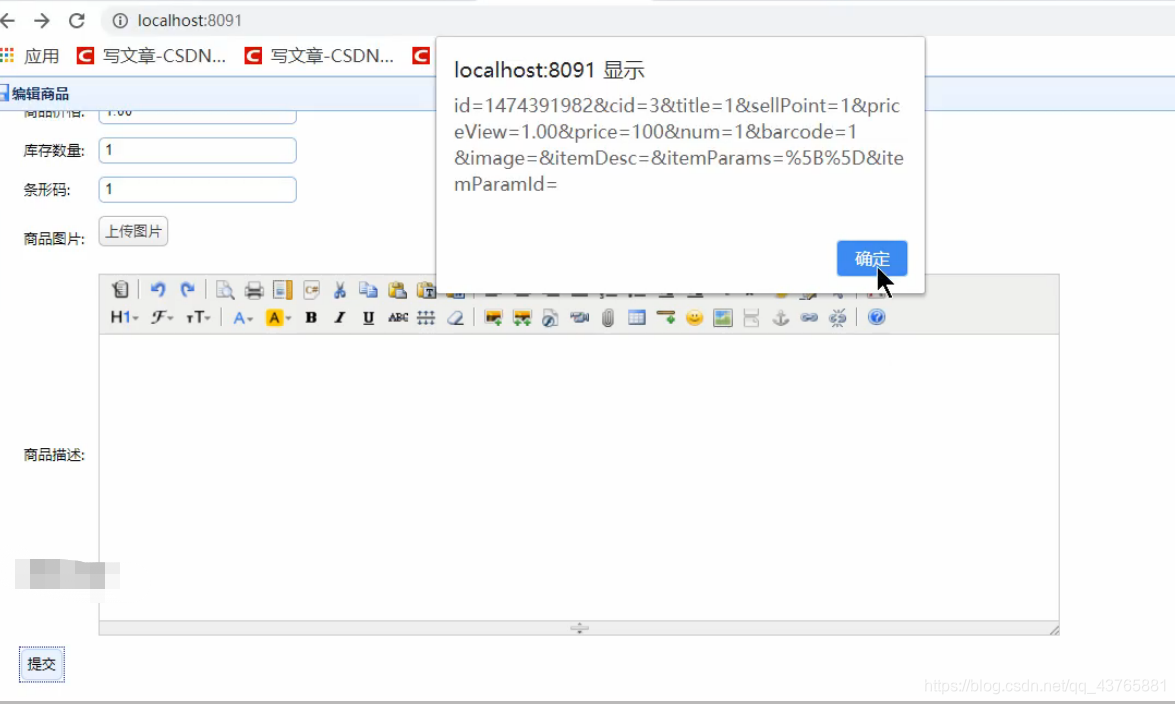The width and height of the screenshot is (1175, 704).
Task: Open the yellow text background color picker
Action: pos(278,318)
